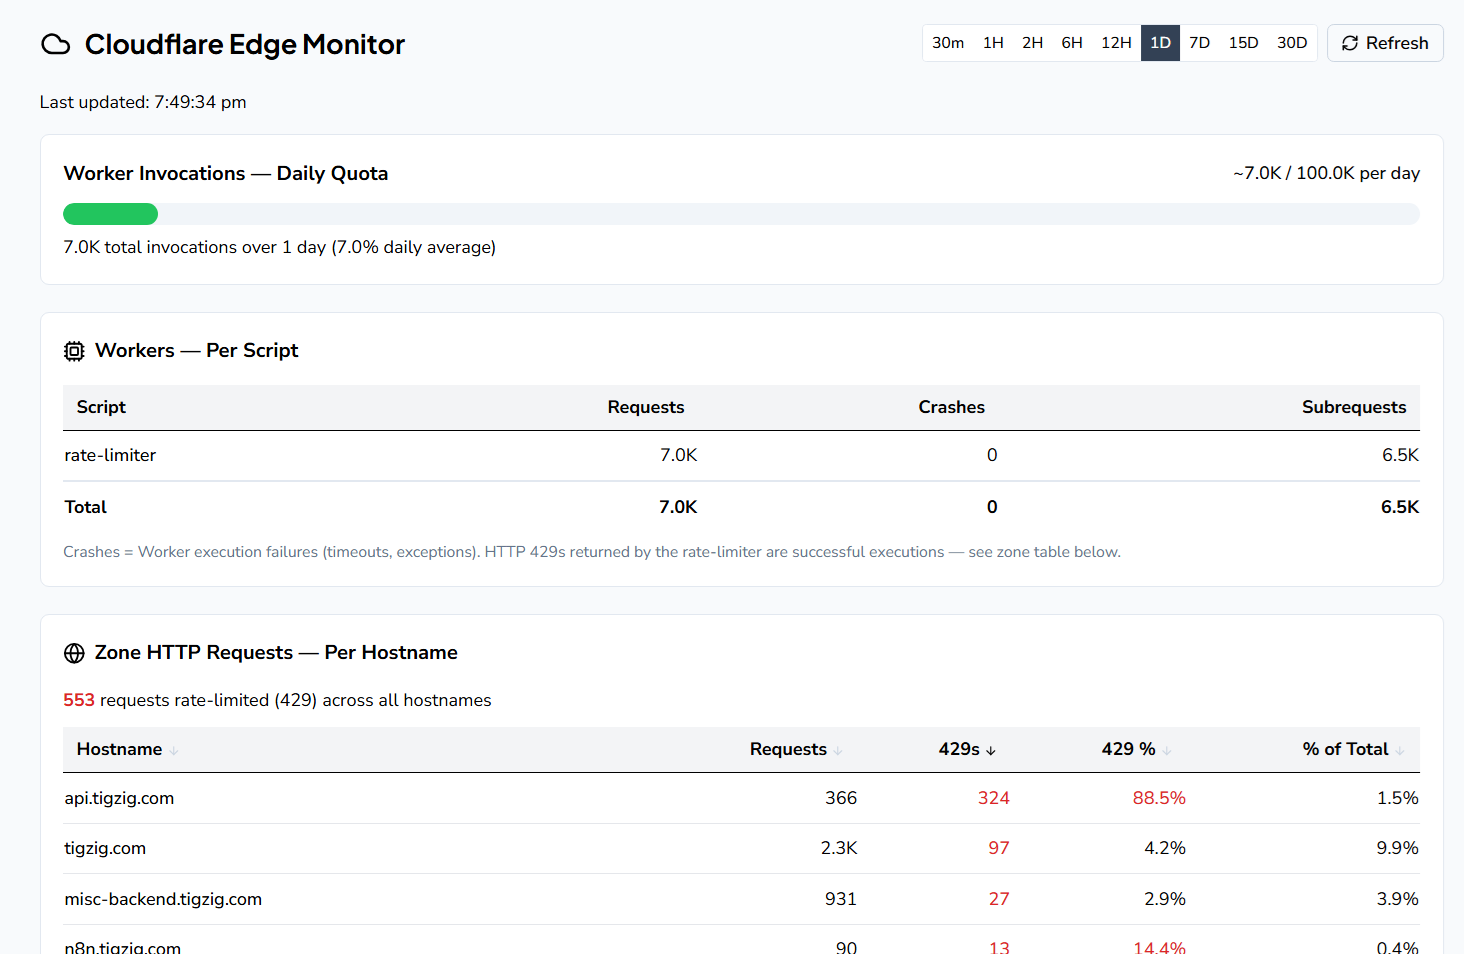Click the Last updated timestamp
Image resolution: width=1468 pixels, height=975 pixels.
(x=143, y=102)
